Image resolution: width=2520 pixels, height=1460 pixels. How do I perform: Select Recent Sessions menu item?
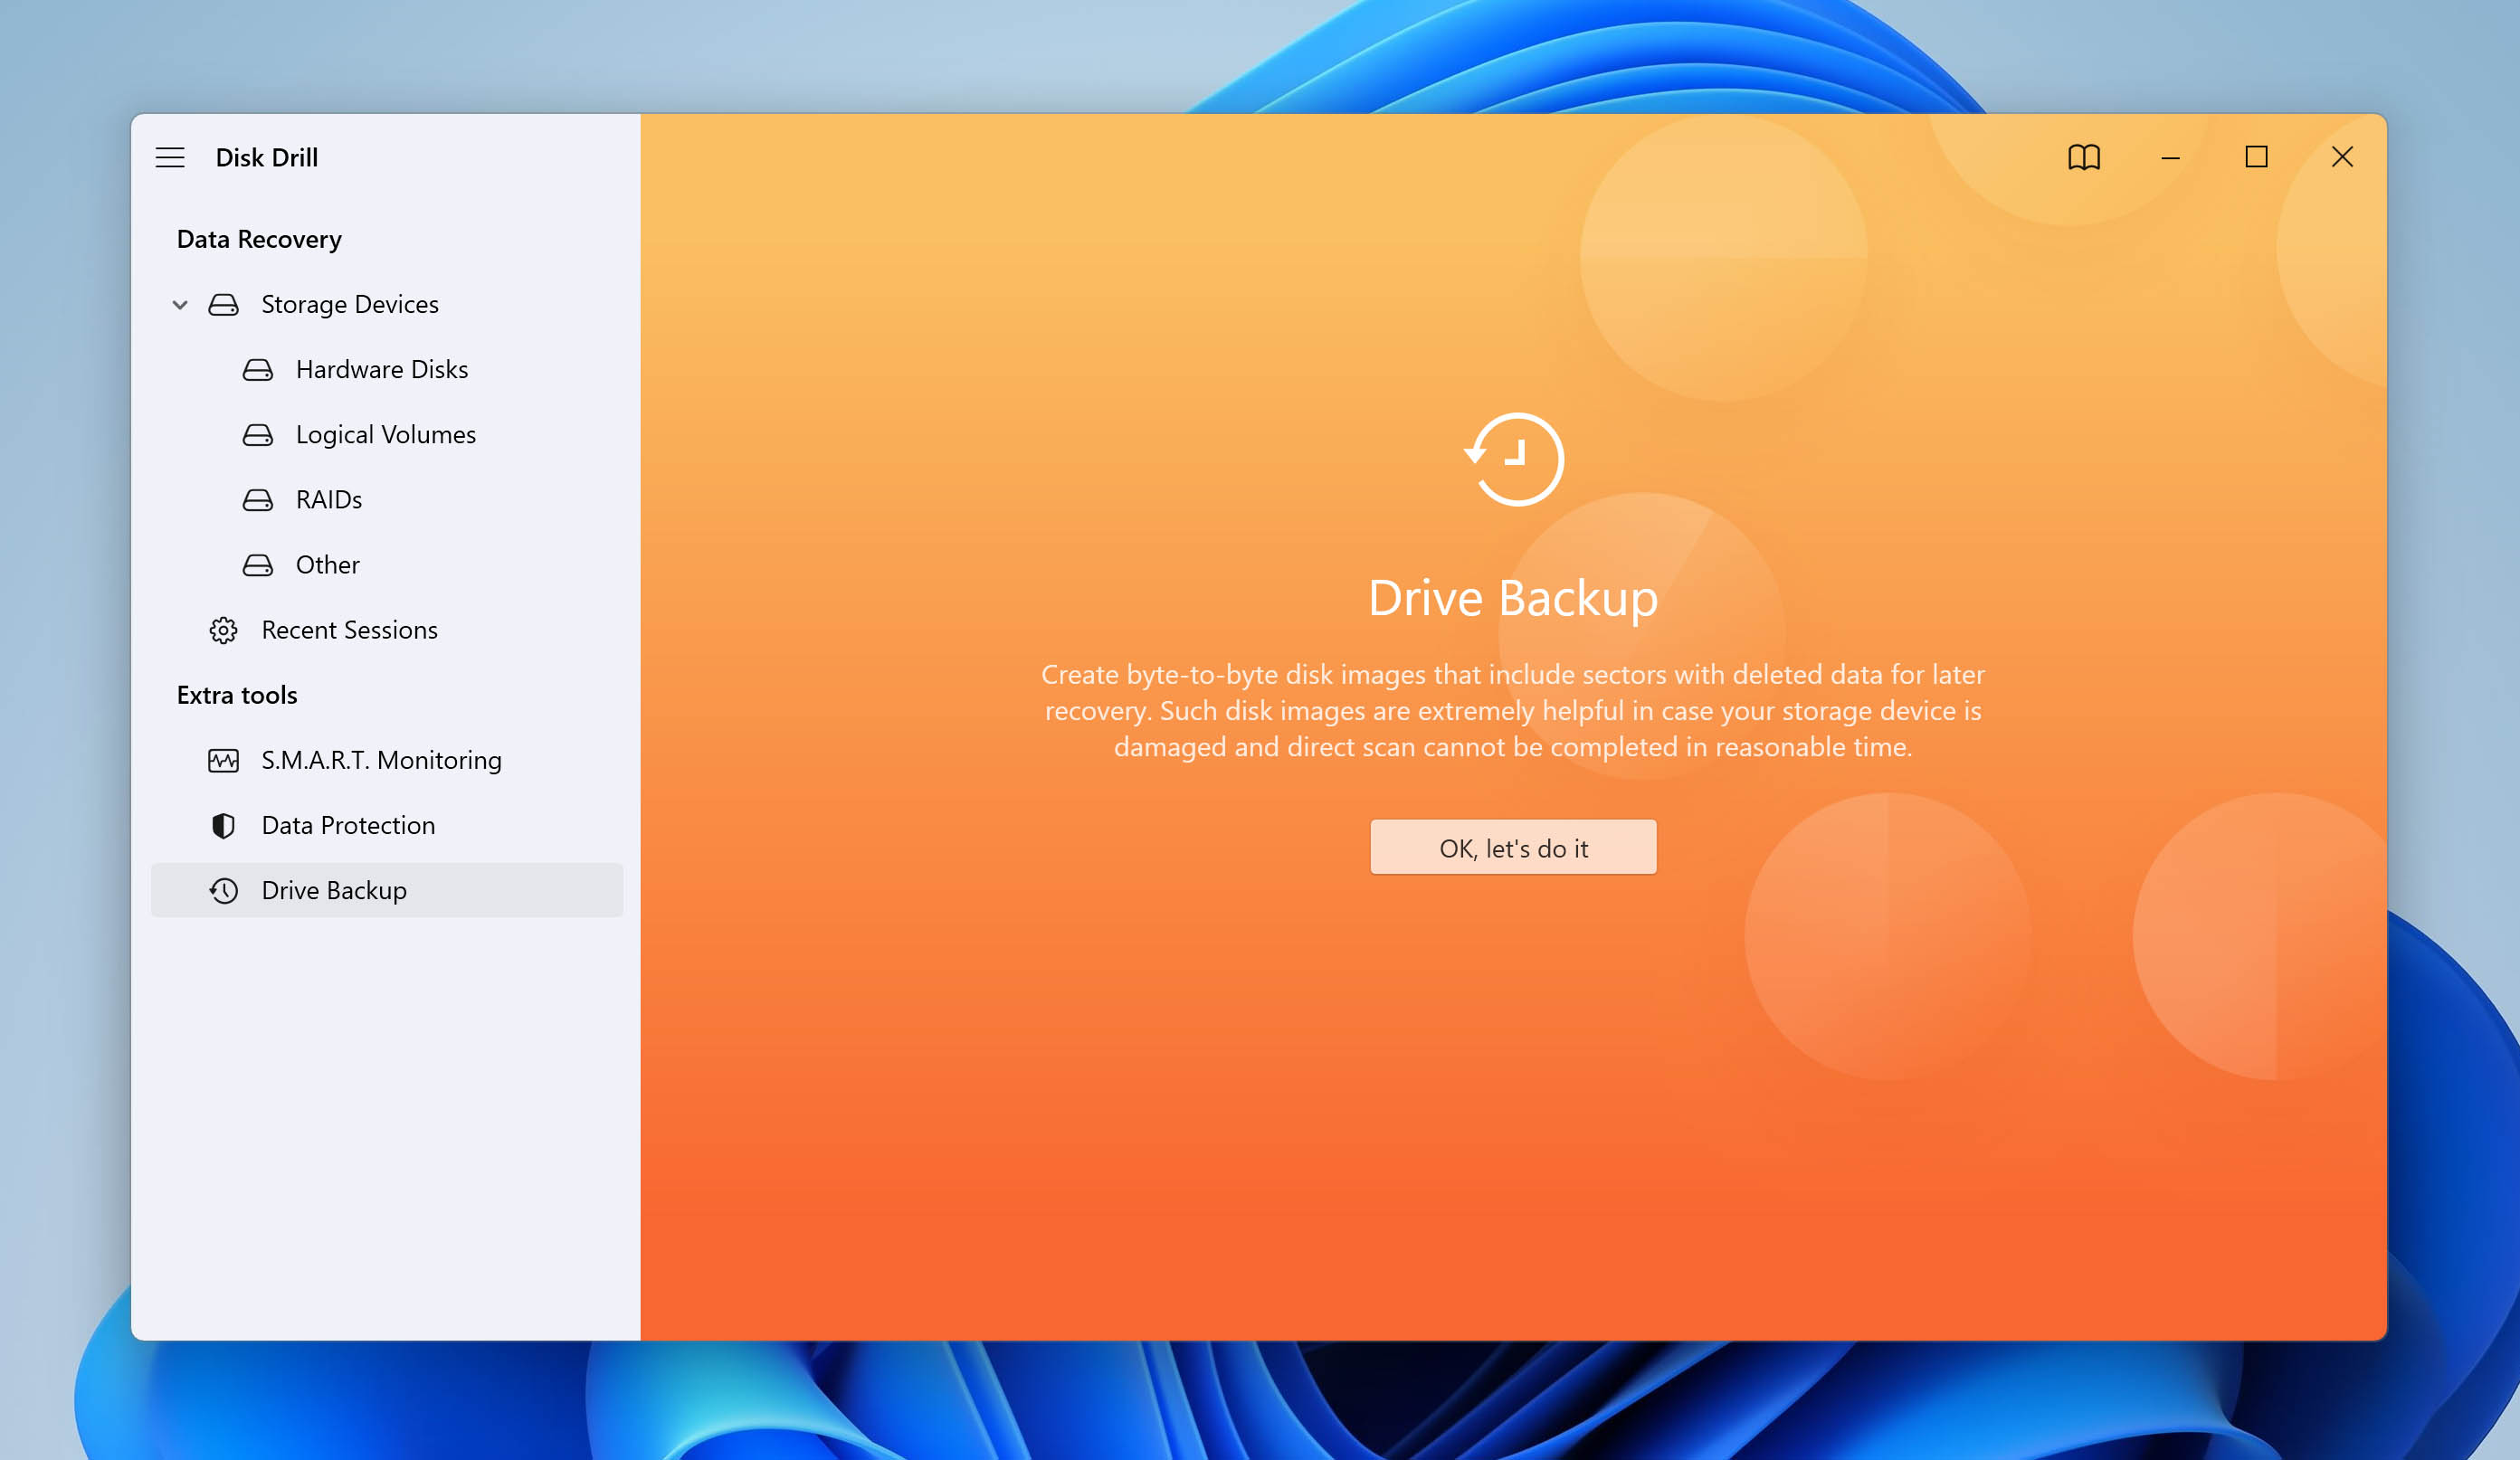pos(349,630)
